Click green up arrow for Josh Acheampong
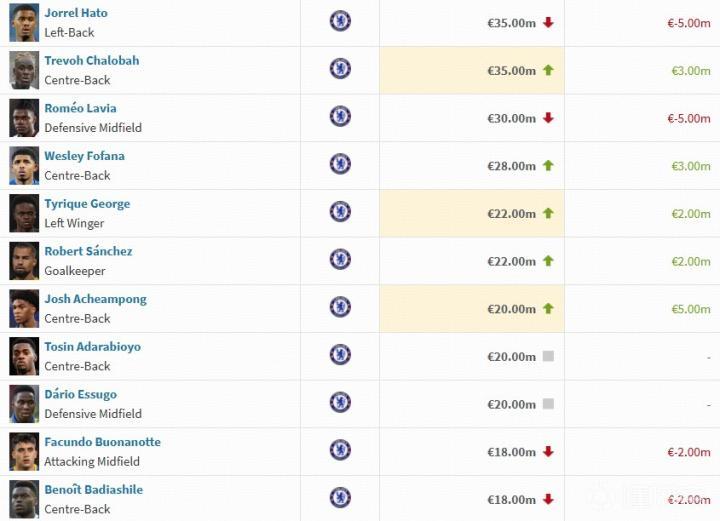This screenshot has width=720, height=521. point(548,309)
